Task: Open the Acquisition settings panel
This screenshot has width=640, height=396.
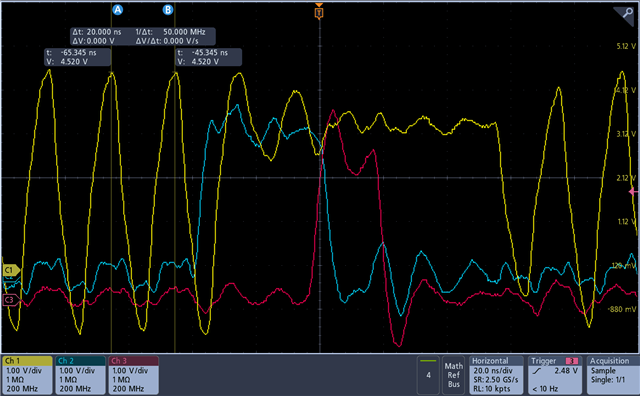Action: coord(613,375)
